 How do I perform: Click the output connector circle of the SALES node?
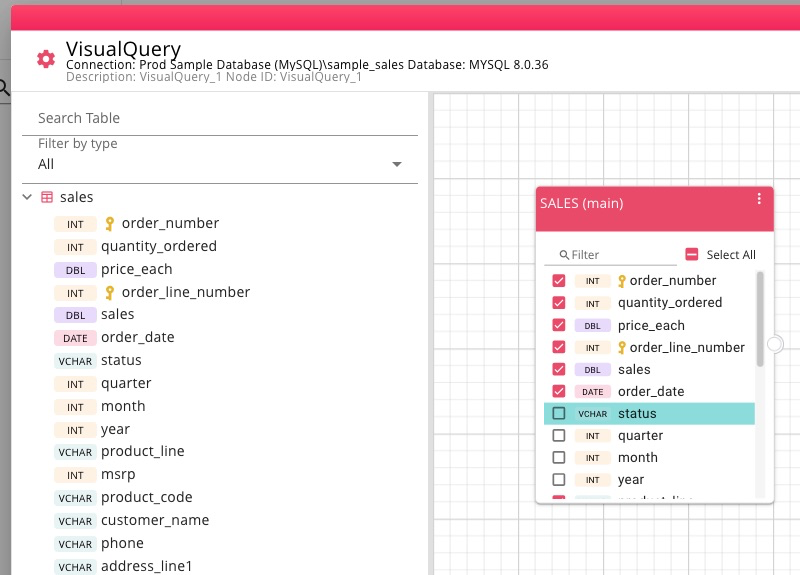coord(774,344)
